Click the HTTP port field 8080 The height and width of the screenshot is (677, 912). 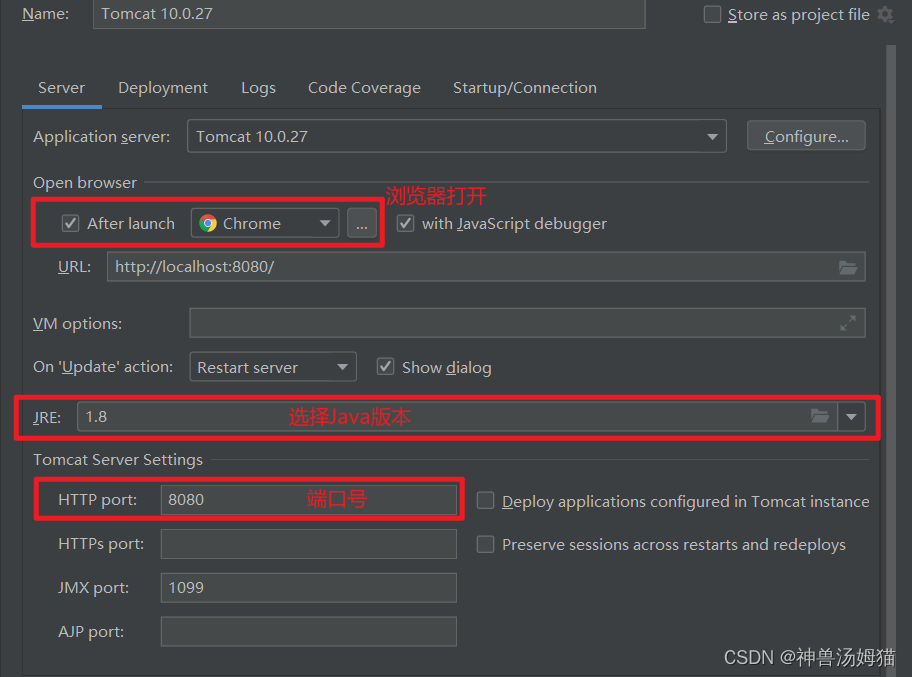(309, 500)
